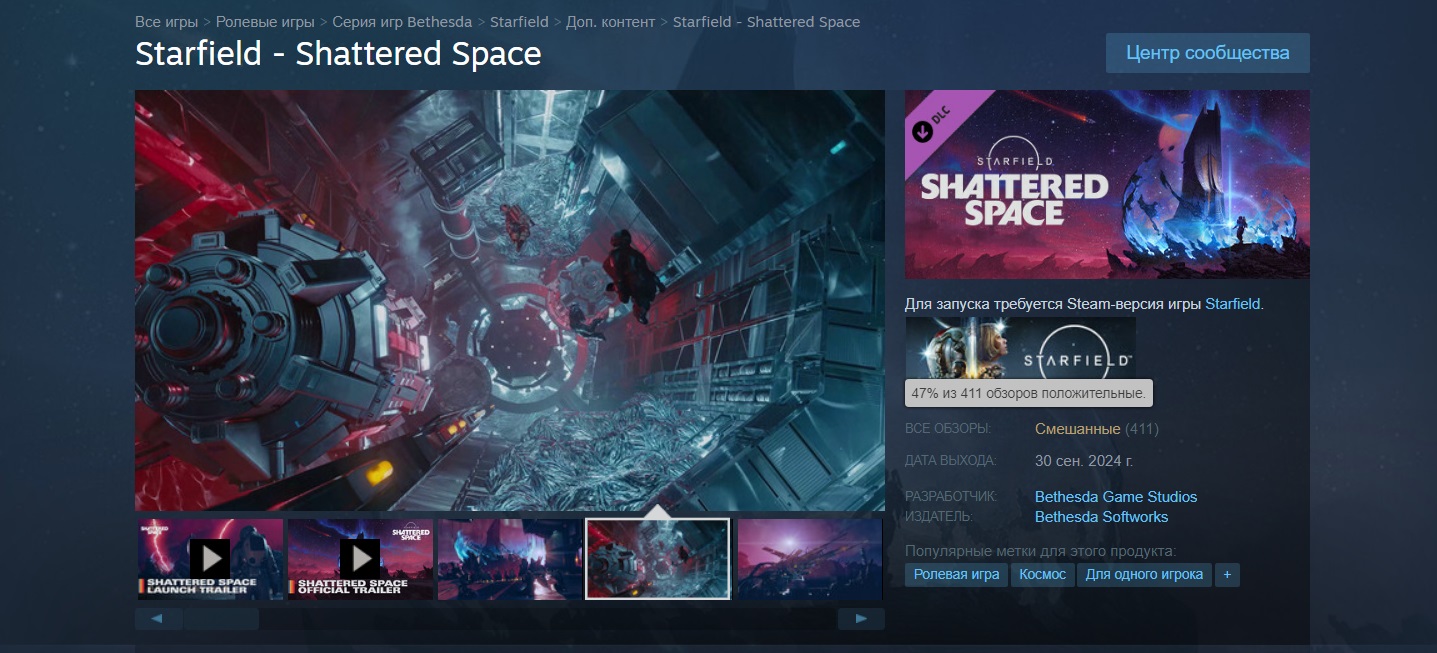Click the 'ДАТА ВЫХОДА:' label
Screen dimensions: 1437x653
[951, 461]
